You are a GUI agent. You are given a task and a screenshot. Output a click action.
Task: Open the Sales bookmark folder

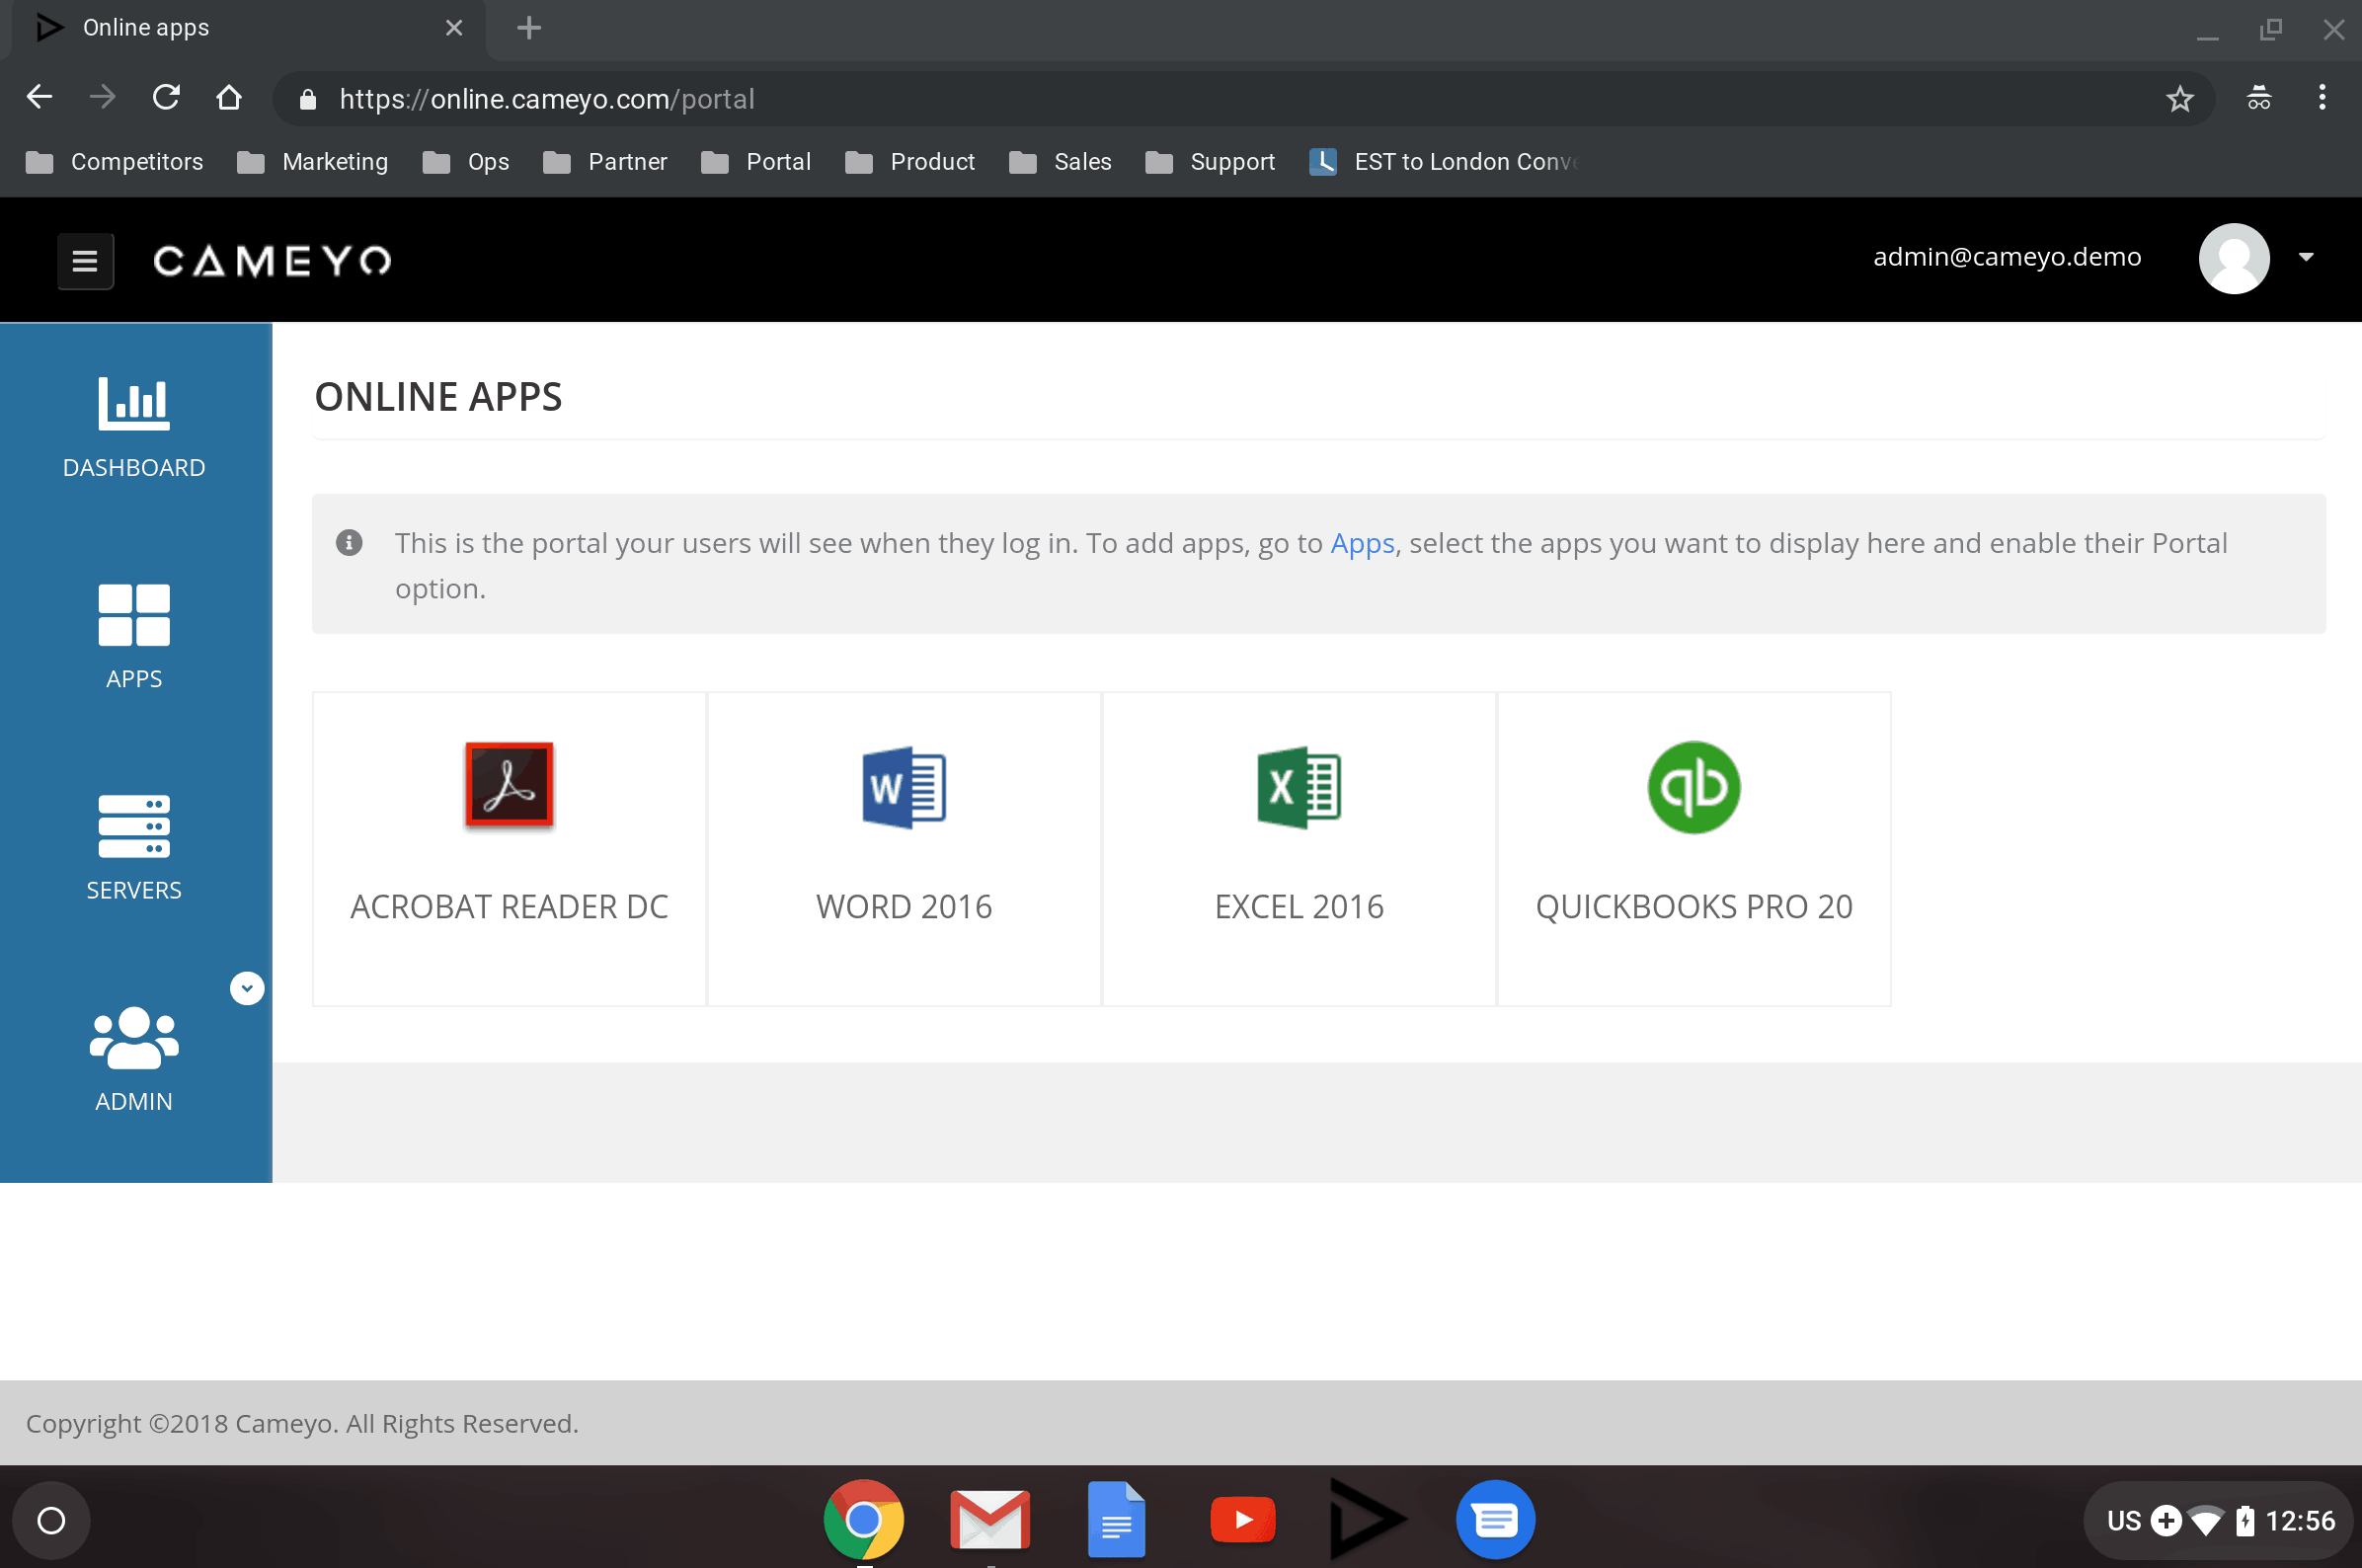tap(1061, 162)
